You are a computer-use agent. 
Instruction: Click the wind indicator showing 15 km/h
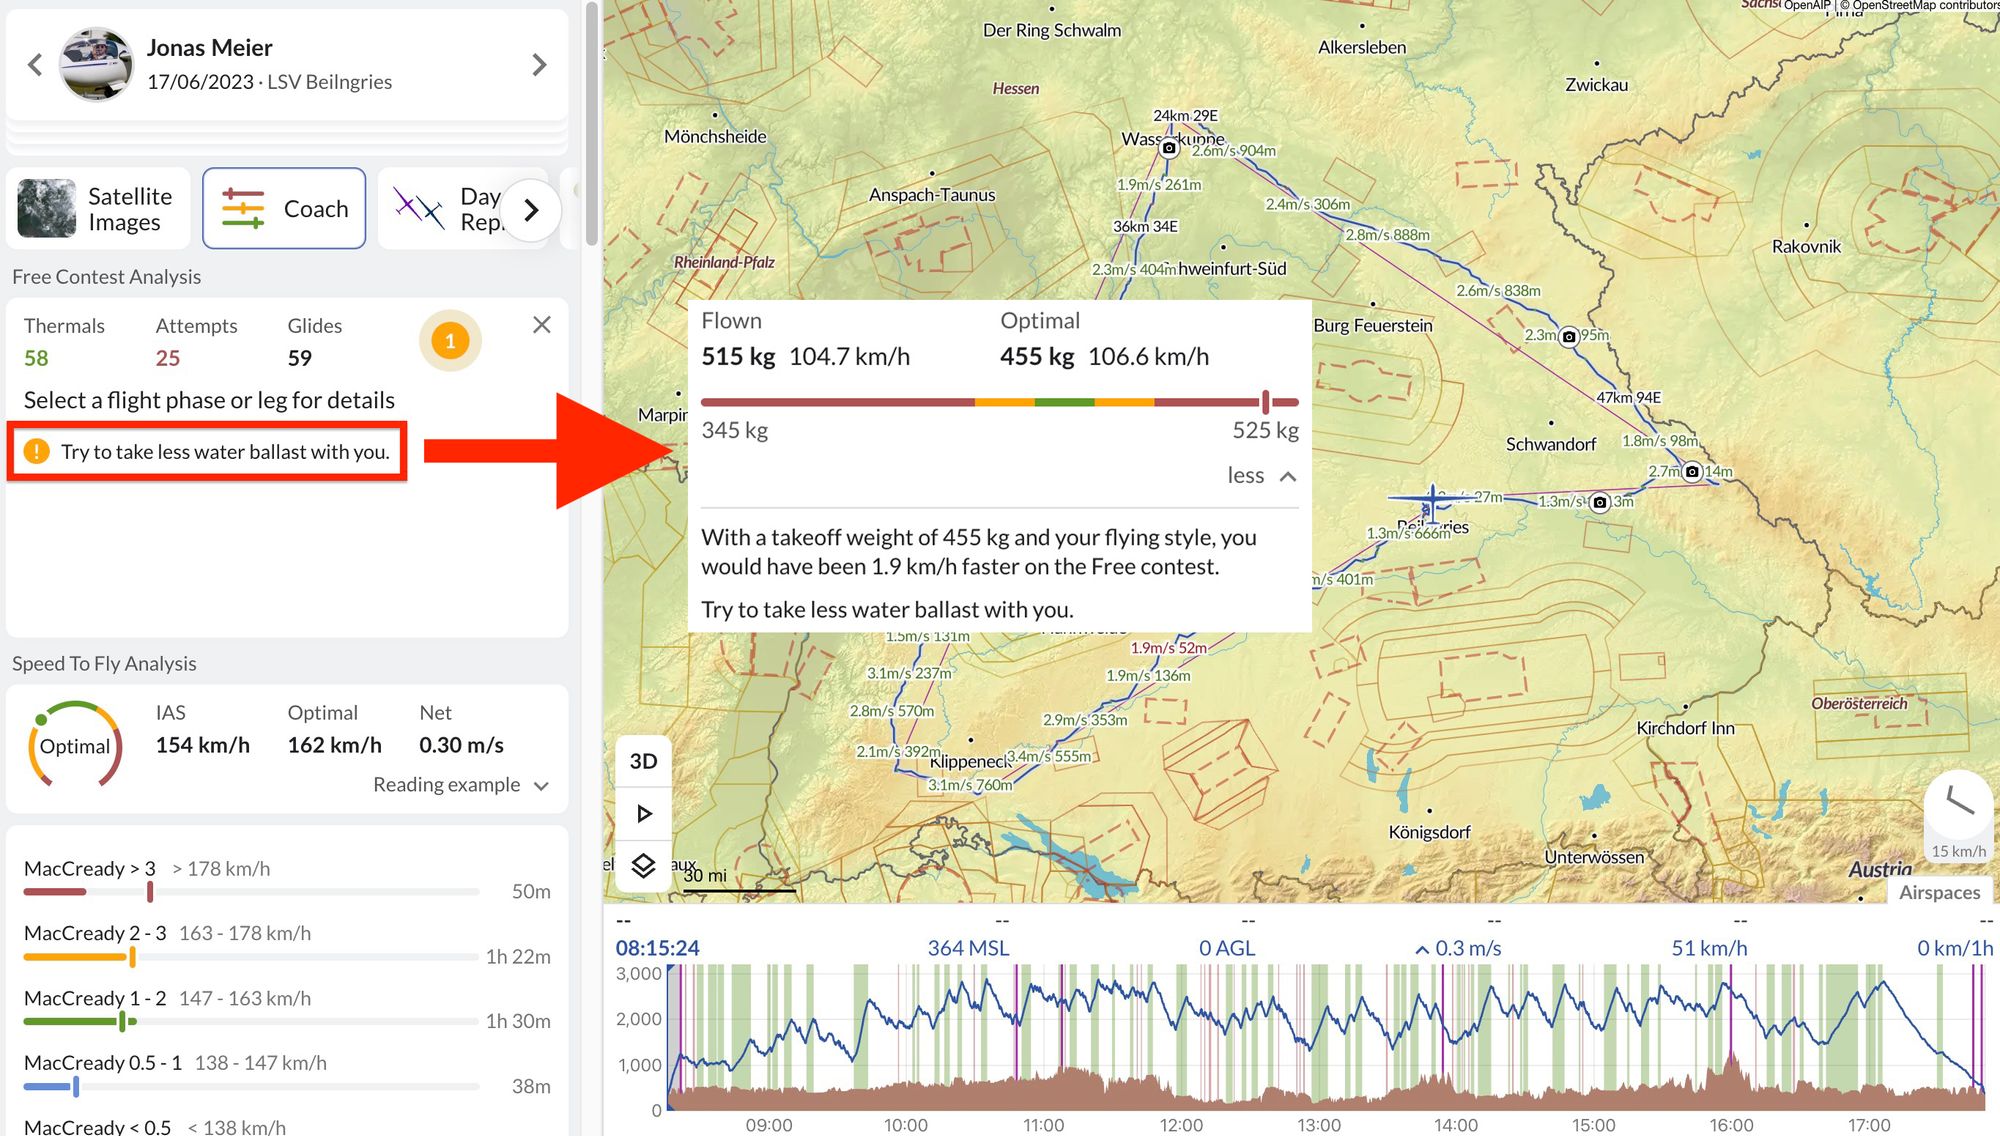1958,817
